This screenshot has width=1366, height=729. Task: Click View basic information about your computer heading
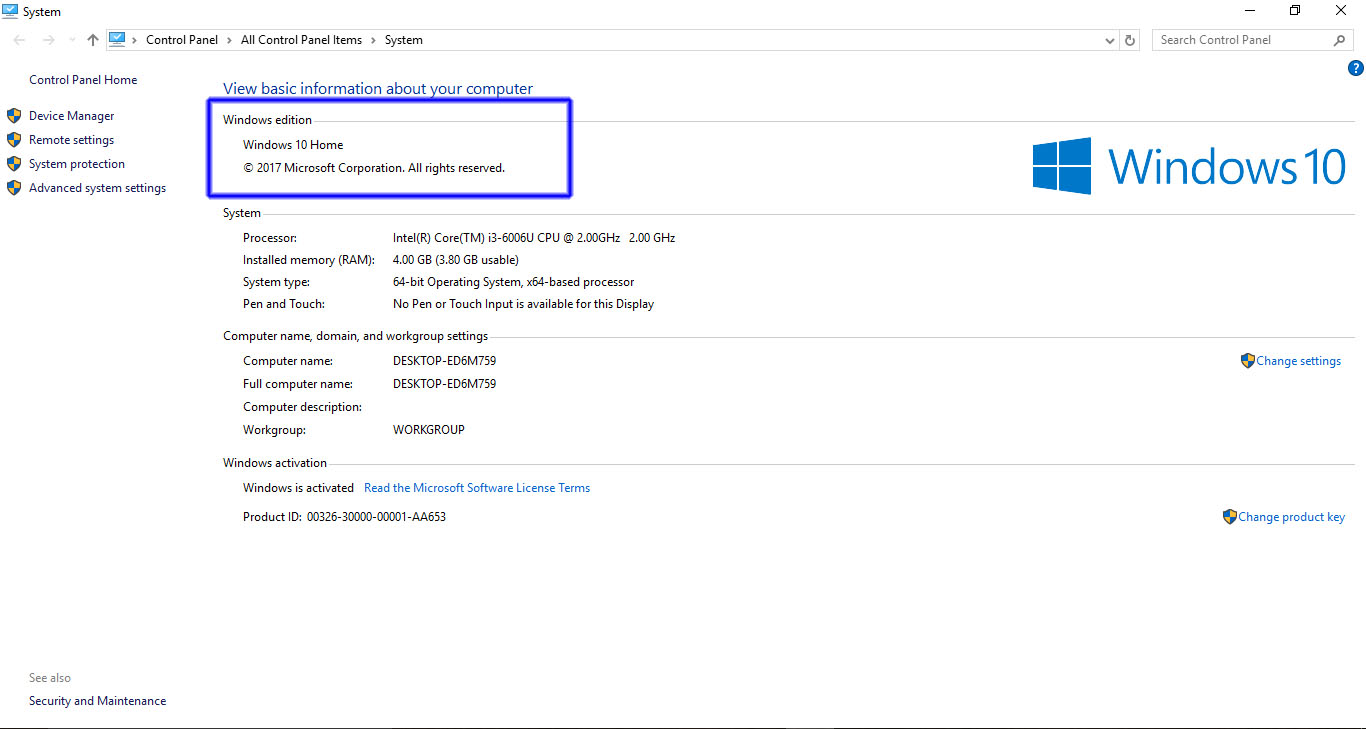[378, 89]
